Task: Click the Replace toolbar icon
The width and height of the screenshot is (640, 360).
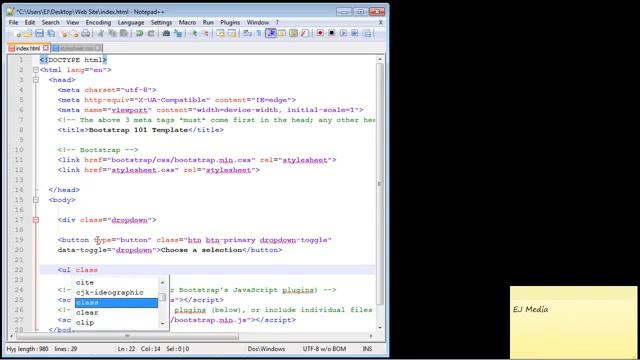Action: pyautogui.click(x=178, y=33)
